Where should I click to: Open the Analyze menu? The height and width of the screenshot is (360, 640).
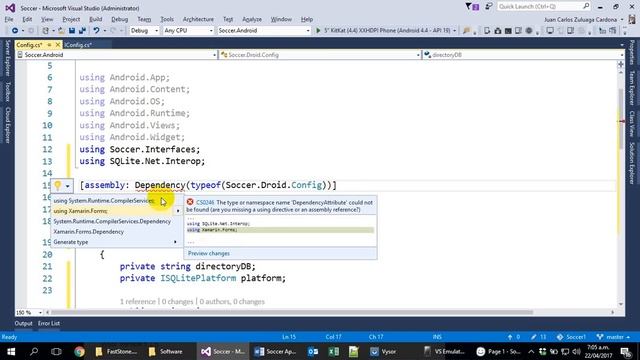point(252,19)
